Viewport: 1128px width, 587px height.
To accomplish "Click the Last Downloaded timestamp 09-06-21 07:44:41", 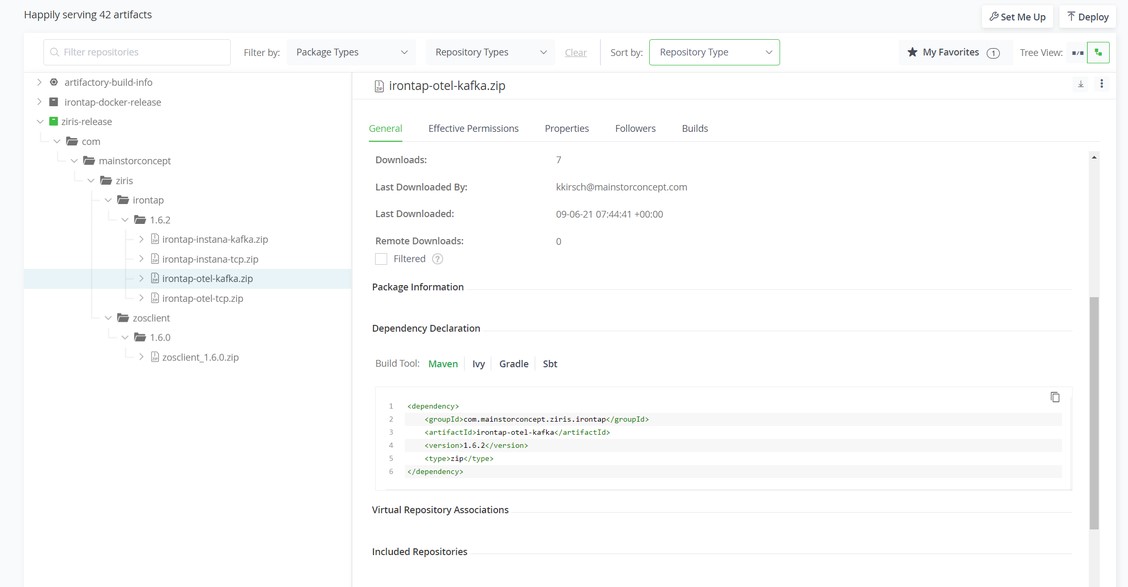I will point(609,214).
